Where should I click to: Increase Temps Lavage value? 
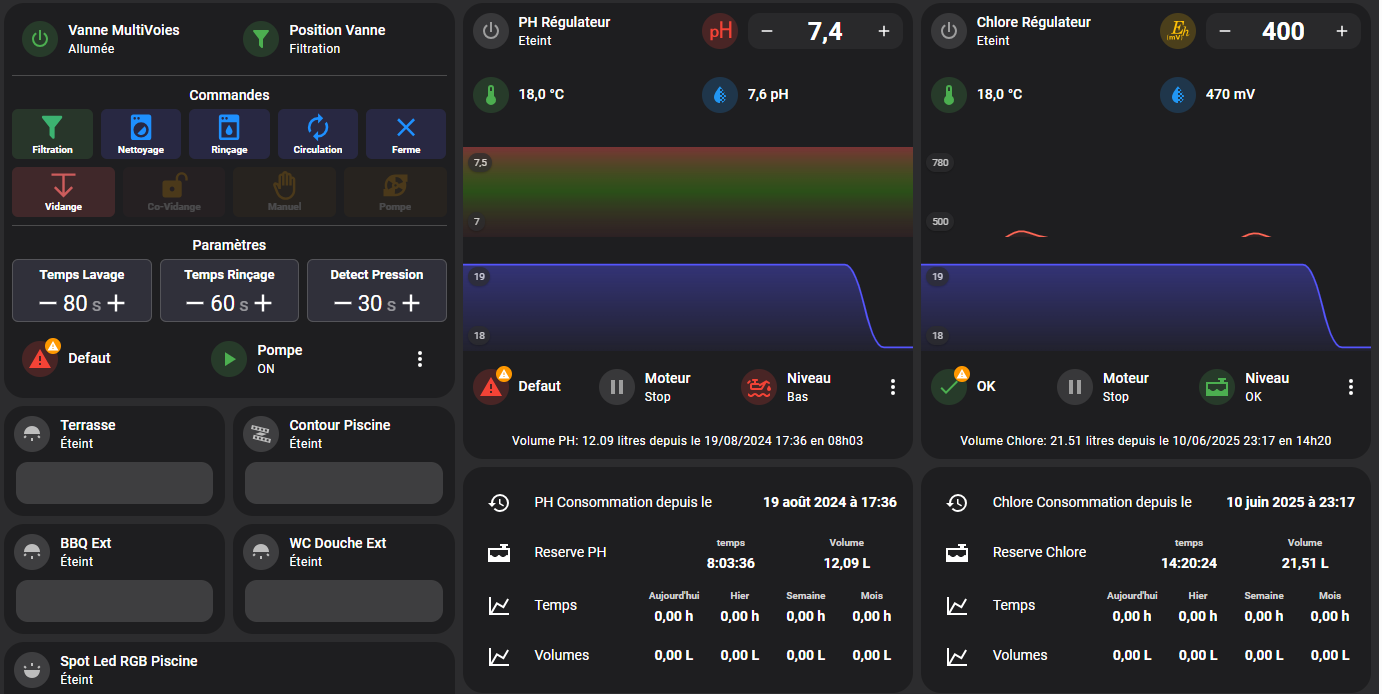point(116,303)
